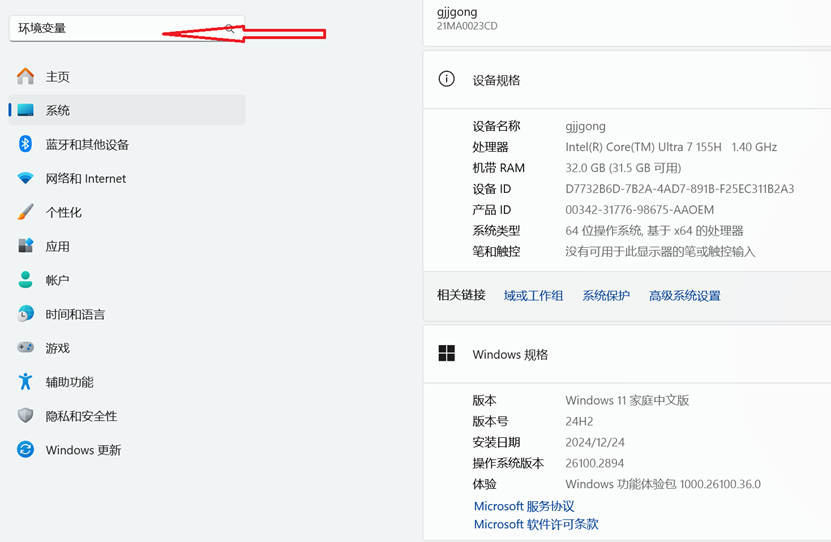Click Windows 功能体验包 value
Viewport: 831px width, 542px height.
click(x=663, y=484)
